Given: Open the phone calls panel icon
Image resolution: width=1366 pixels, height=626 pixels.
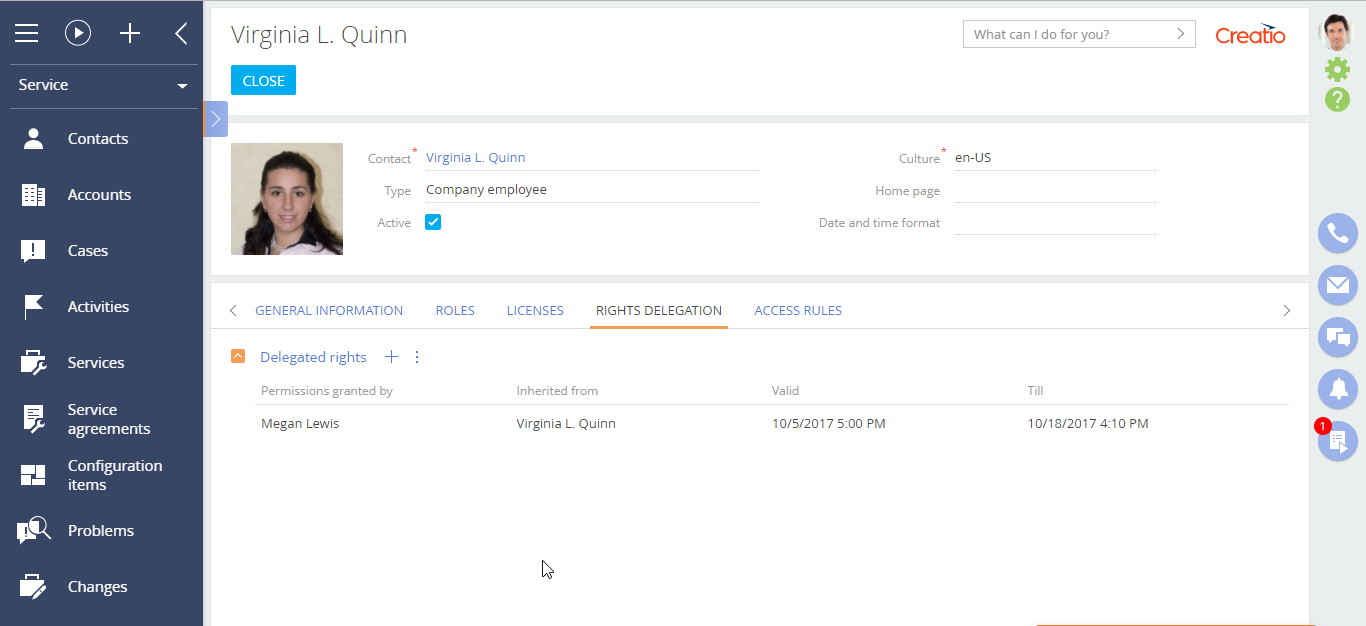Looking at the screenshot, I should tap(1337, 234).
